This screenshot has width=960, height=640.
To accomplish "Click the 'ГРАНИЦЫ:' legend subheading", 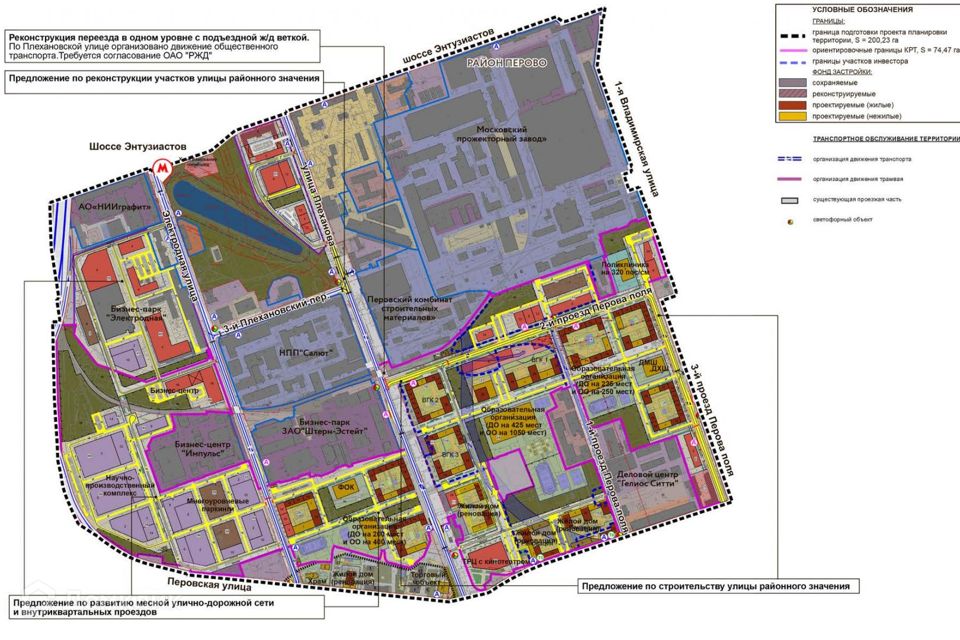I will pyautogui.click(x=828, y=21).
